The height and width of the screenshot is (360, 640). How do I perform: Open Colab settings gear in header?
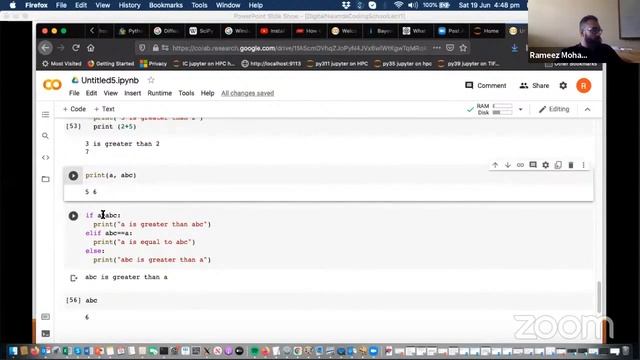click(563, 85)
